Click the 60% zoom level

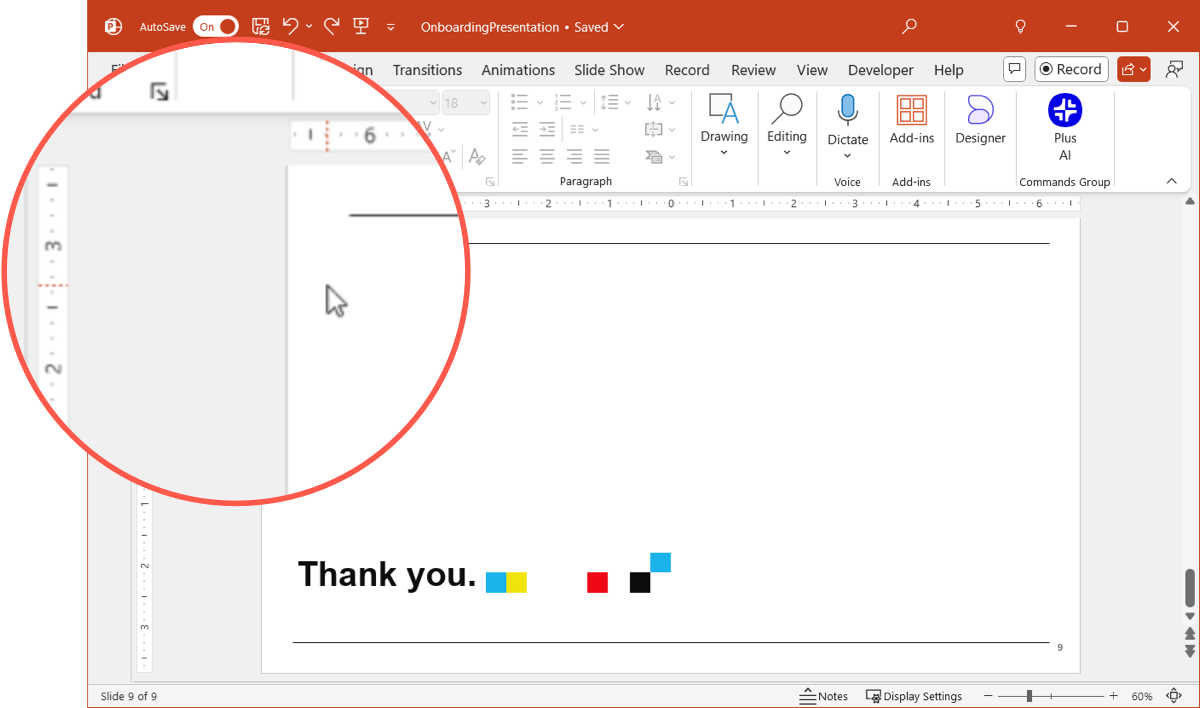(x=1141, y=696)
